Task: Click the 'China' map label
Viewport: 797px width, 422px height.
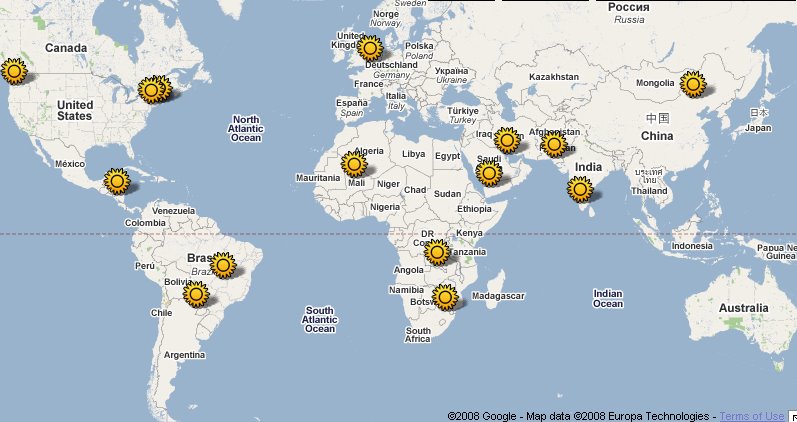Action: 657,136
